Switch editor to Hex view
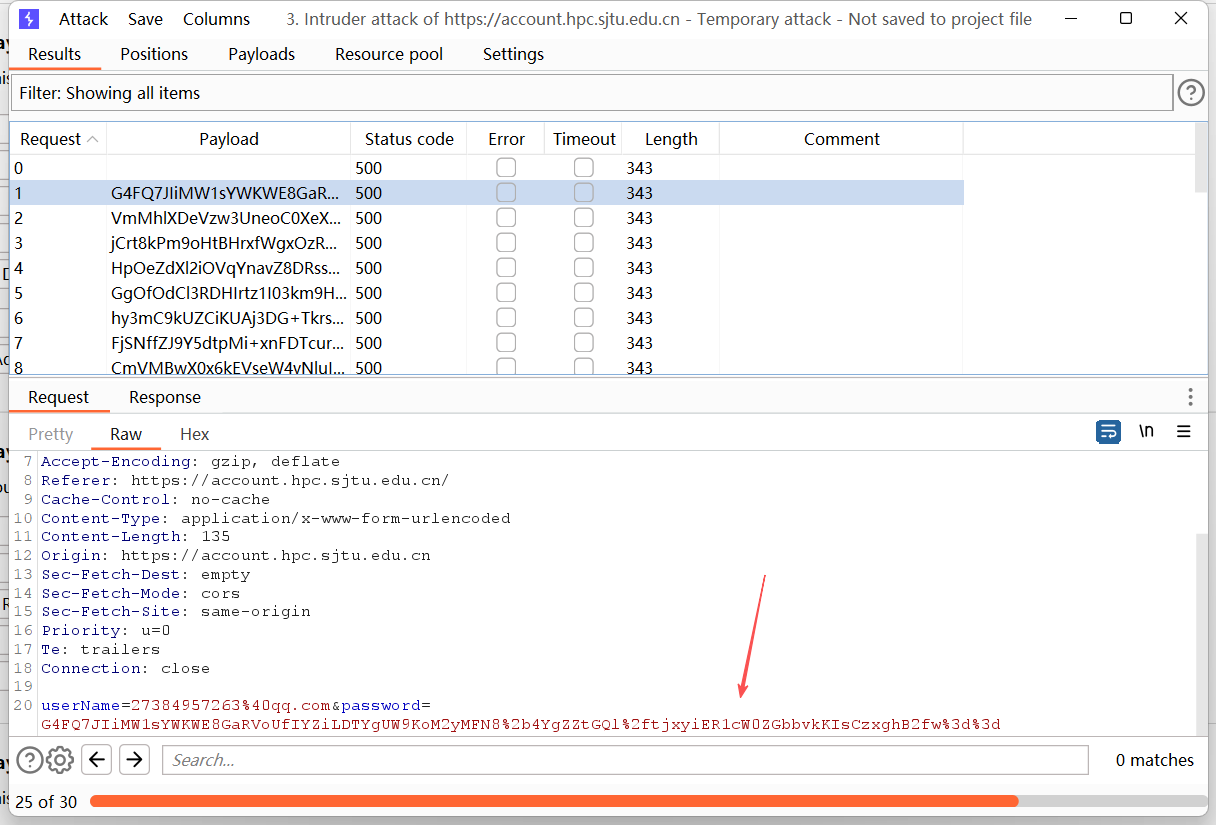 pyautogui.click(x=195, y=434)
